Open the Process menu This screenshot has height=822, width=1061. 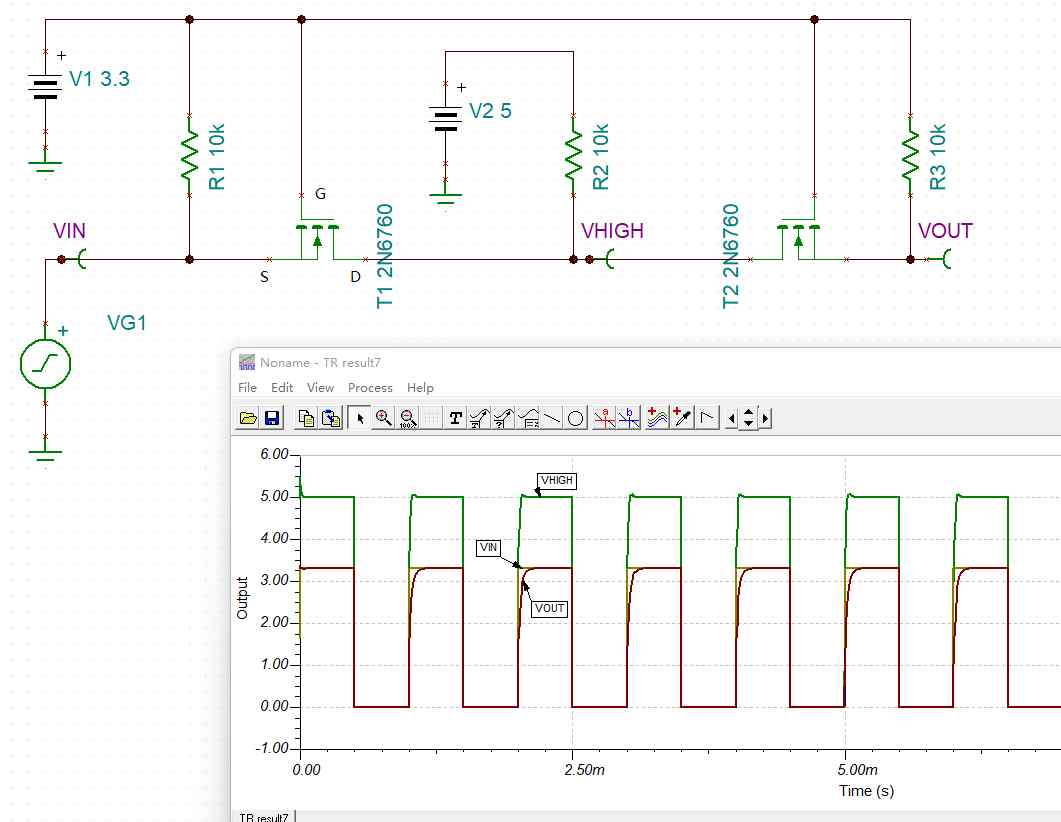point(370,388)
